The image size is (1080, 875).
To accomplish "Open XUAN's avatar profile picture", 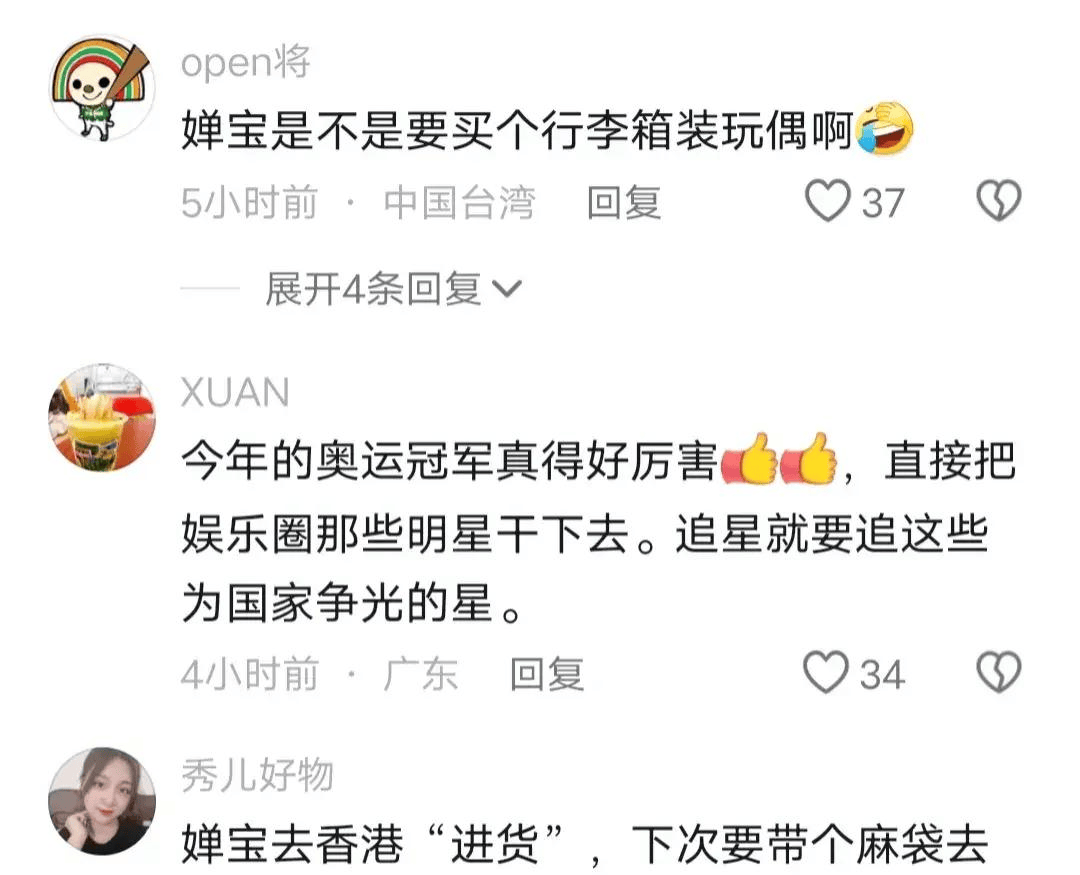I will click(102, 418).
